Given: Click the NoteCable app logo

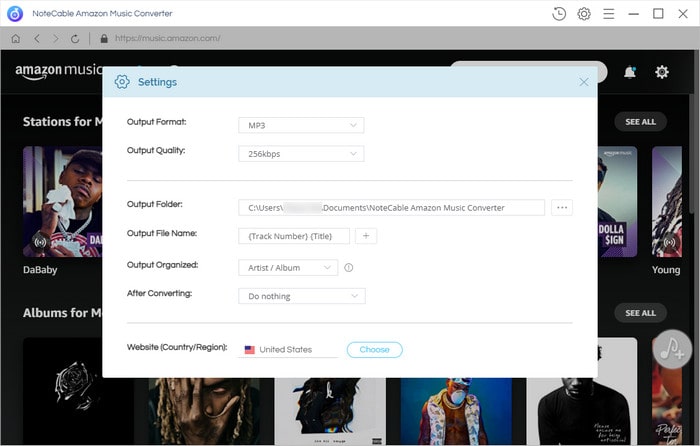Looking at the screenshot, I should click(x=15, y=14).
